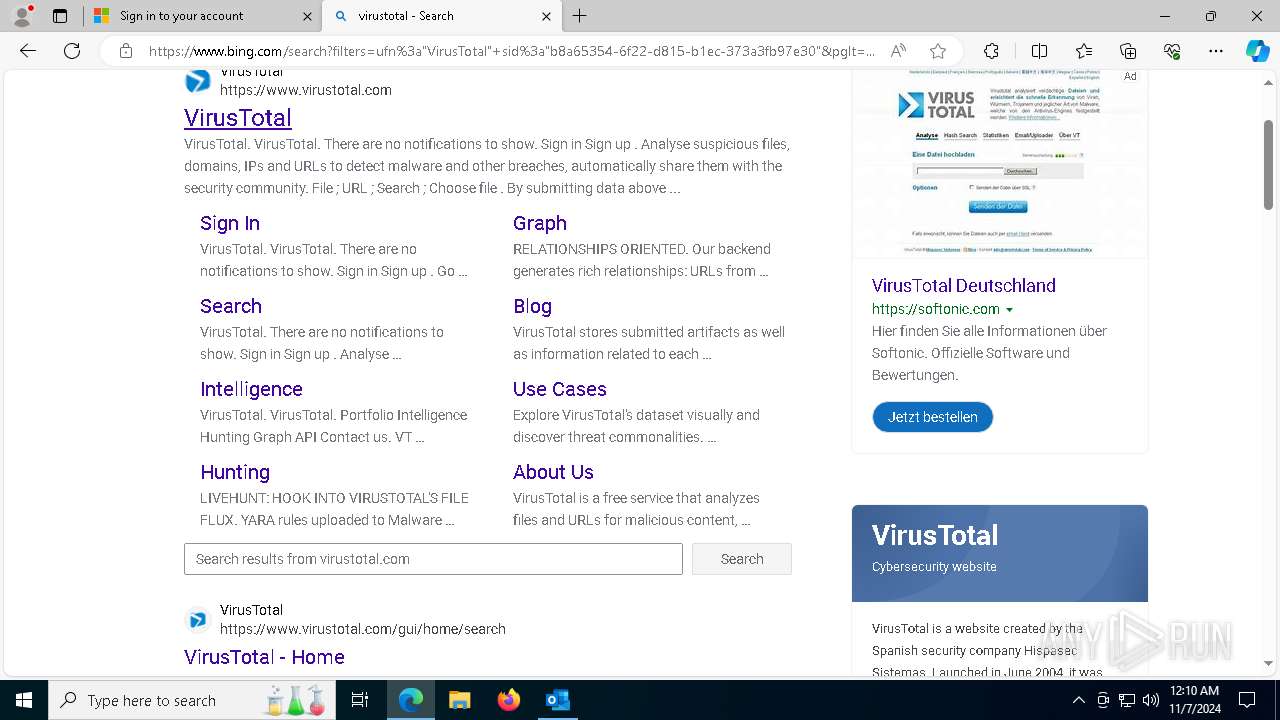
Task: Launch Firefox from taskbar
Action: click(x=509, y=700)
